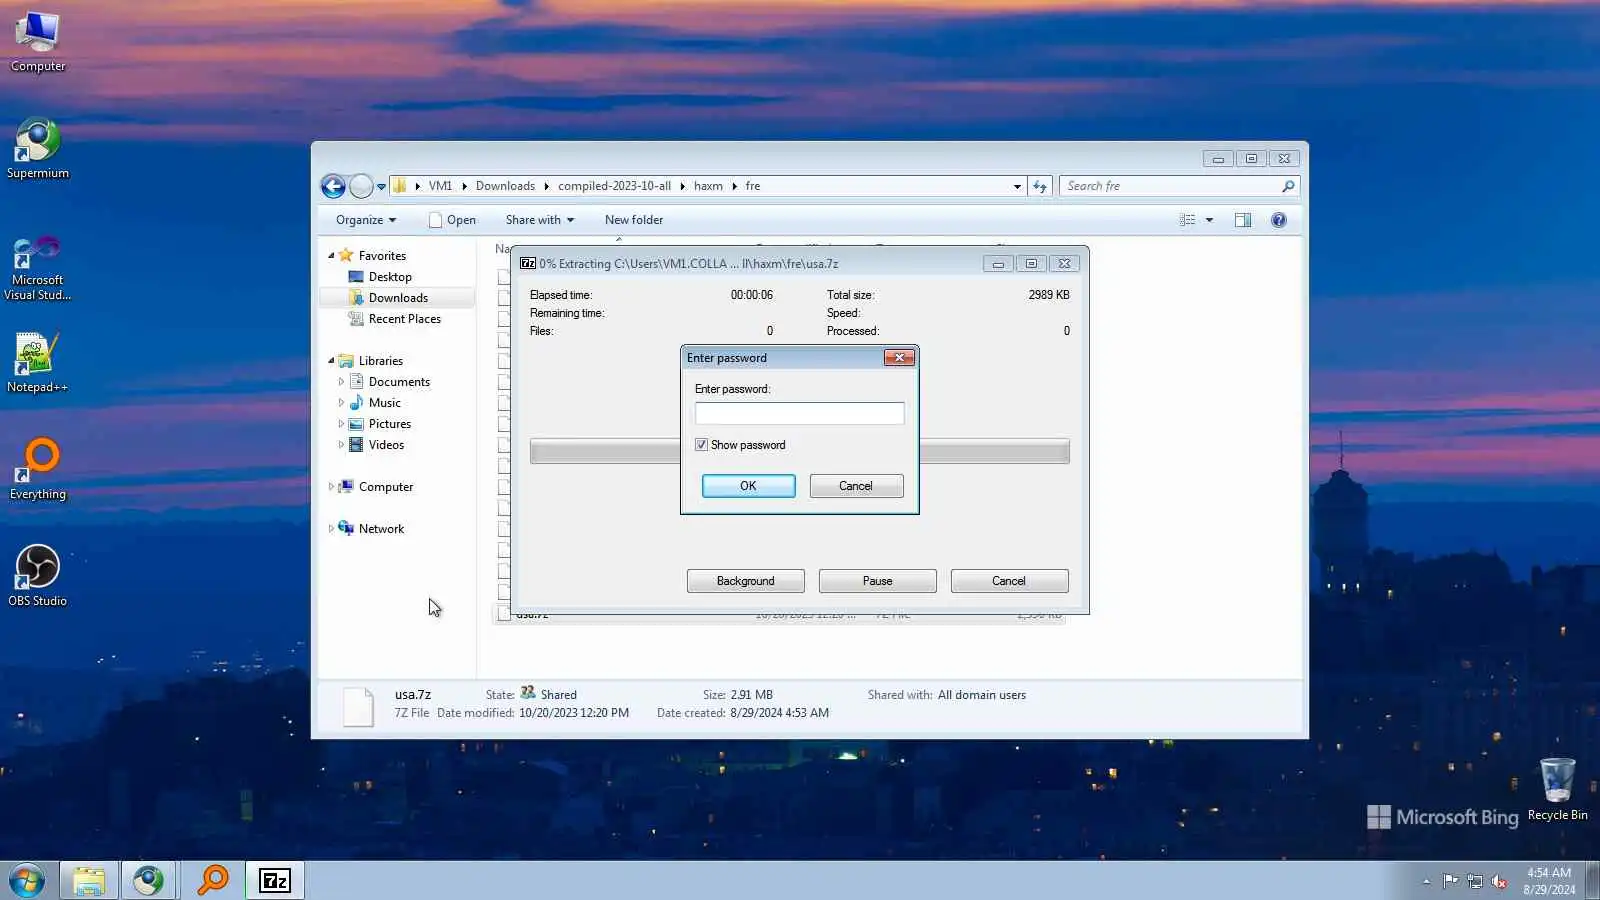Click the VM1 breadcrumb segment
The height and width of the screenshot is (900, 1600).
[x=440, y=186]
